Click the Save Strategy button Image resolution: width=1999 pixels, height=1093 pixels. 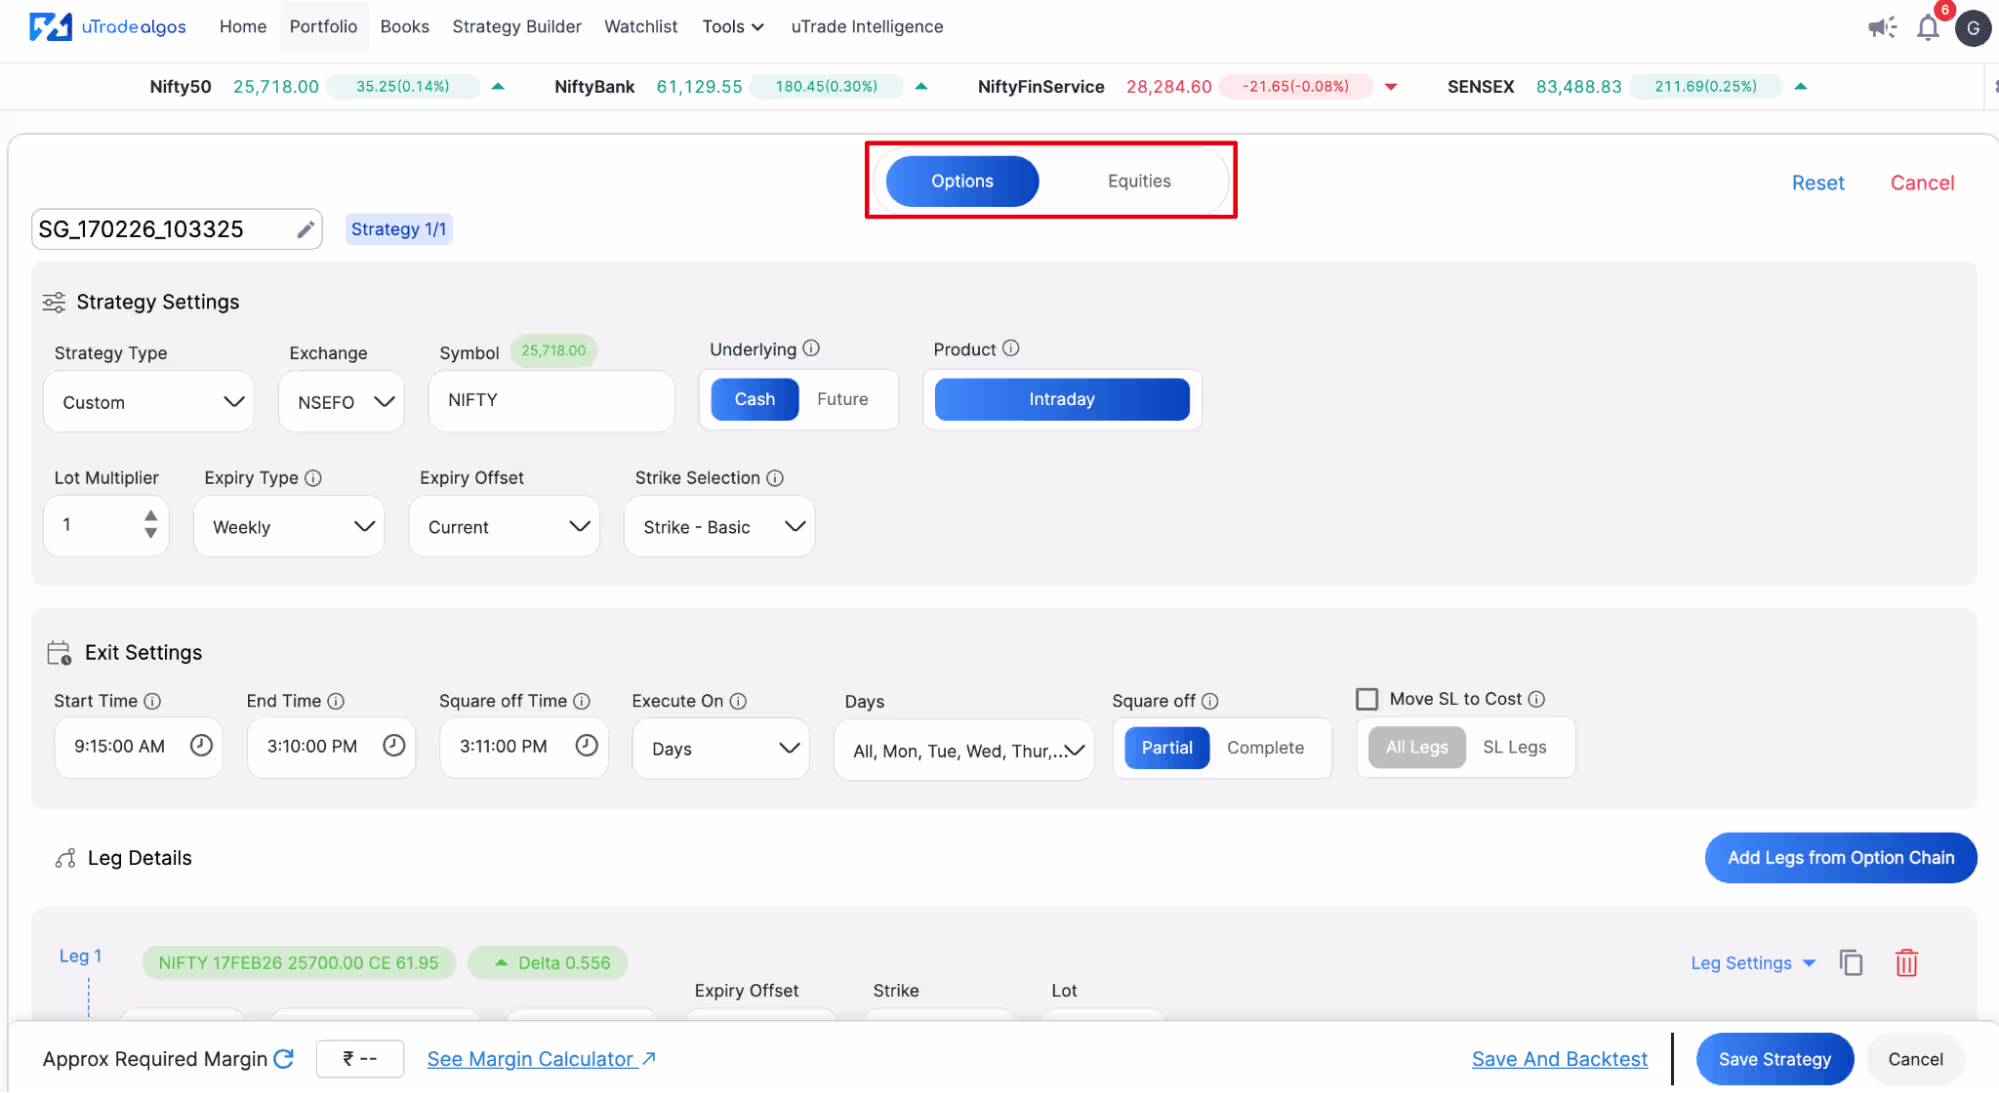pos(1774,1059)
